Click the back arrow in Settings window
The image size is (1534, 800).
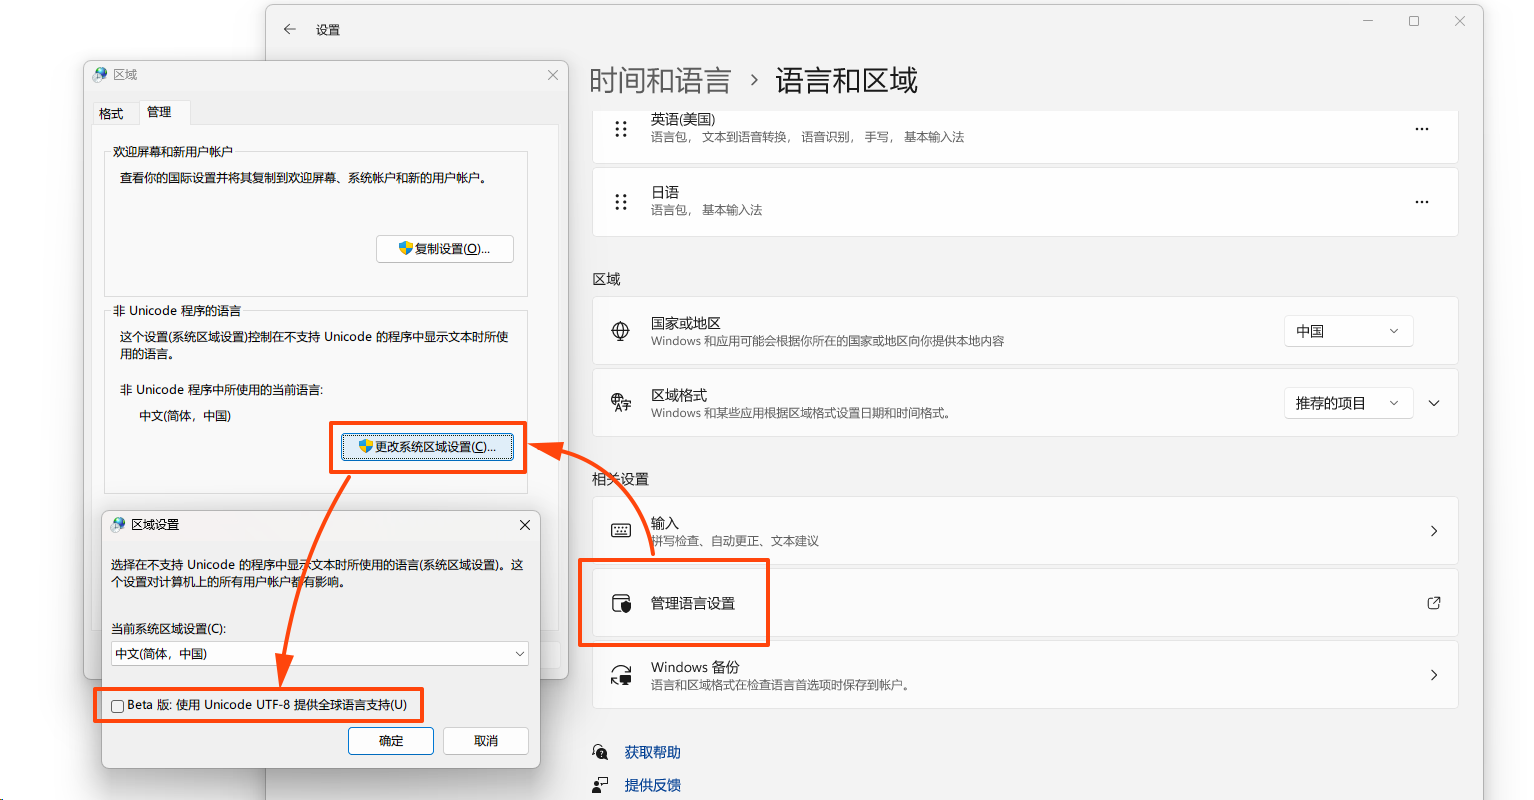click(x=290, y=30)
